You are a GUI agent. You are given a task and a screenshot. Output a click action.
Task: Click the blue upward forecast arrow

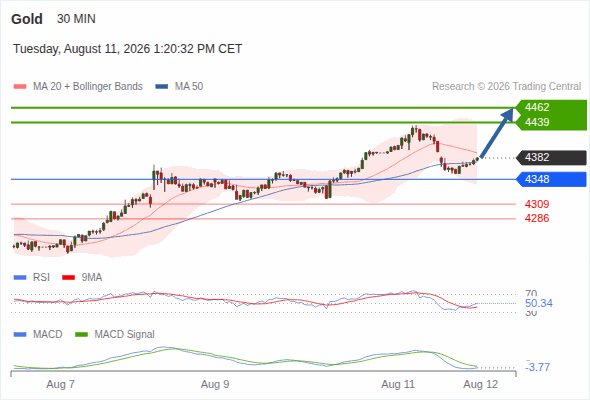[497, 133]
